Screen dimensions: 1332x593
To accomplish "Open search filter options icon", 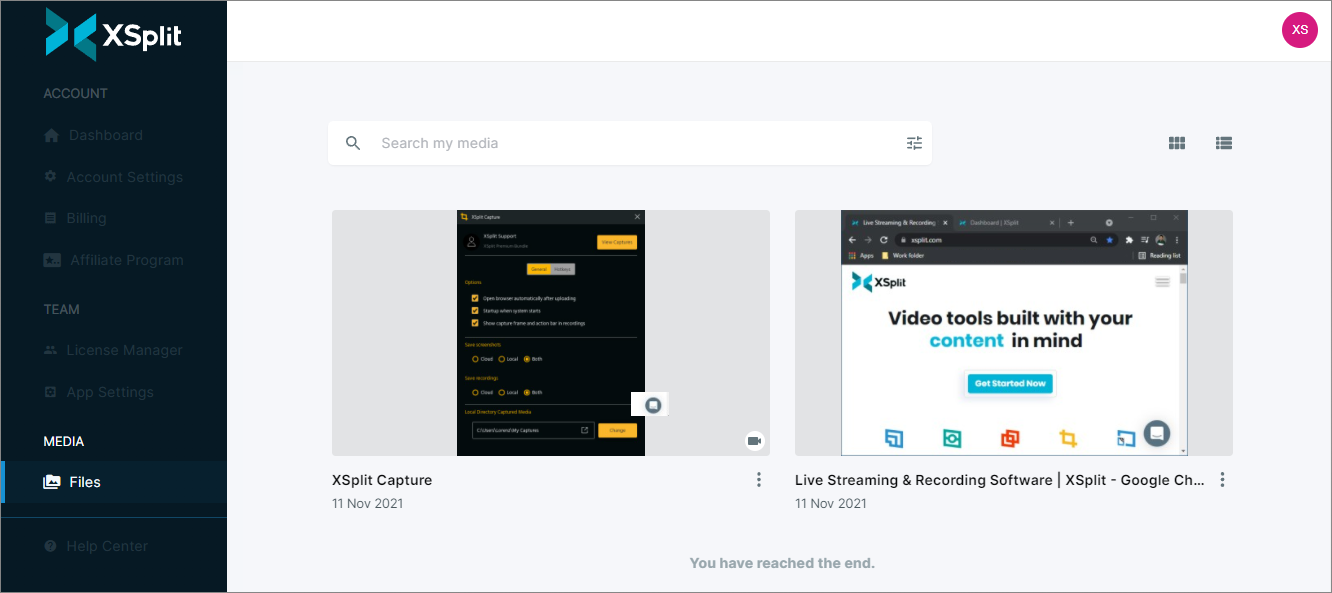I will [x=914, y=143].
